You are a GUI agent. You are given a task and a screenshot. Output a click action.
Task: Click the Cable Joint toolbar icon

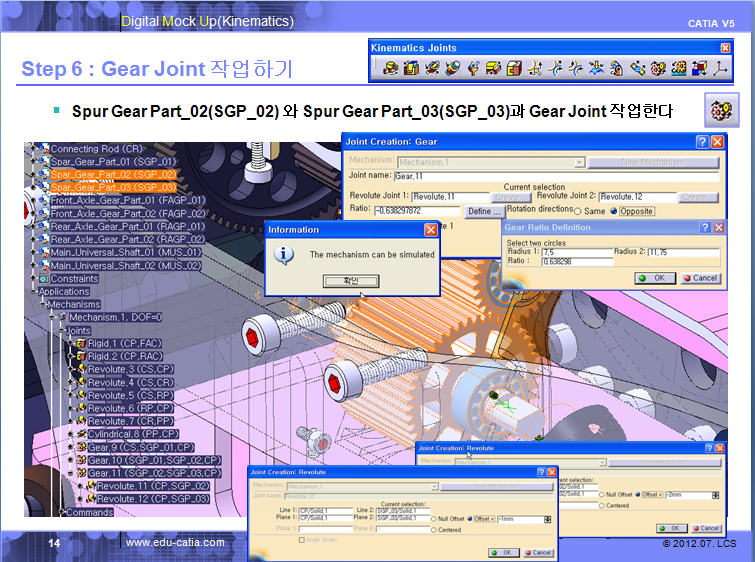[x=698, y=68]
